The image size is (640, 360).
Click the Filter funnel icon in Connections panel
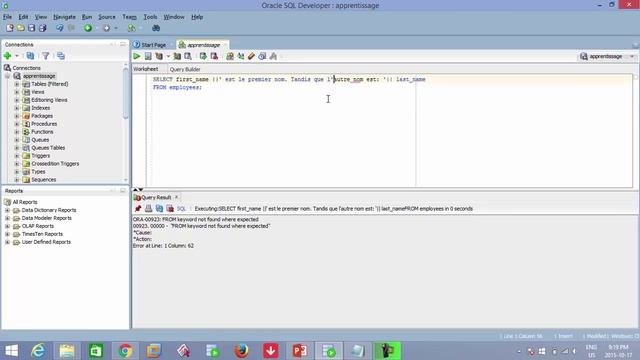pos(46,56)
